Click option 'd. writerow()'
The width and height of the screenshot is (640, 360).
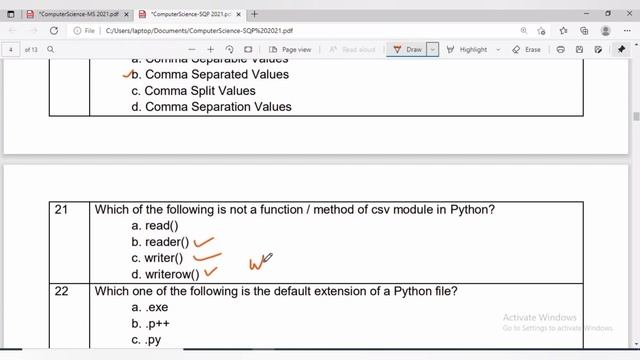(x=165, y=274)
